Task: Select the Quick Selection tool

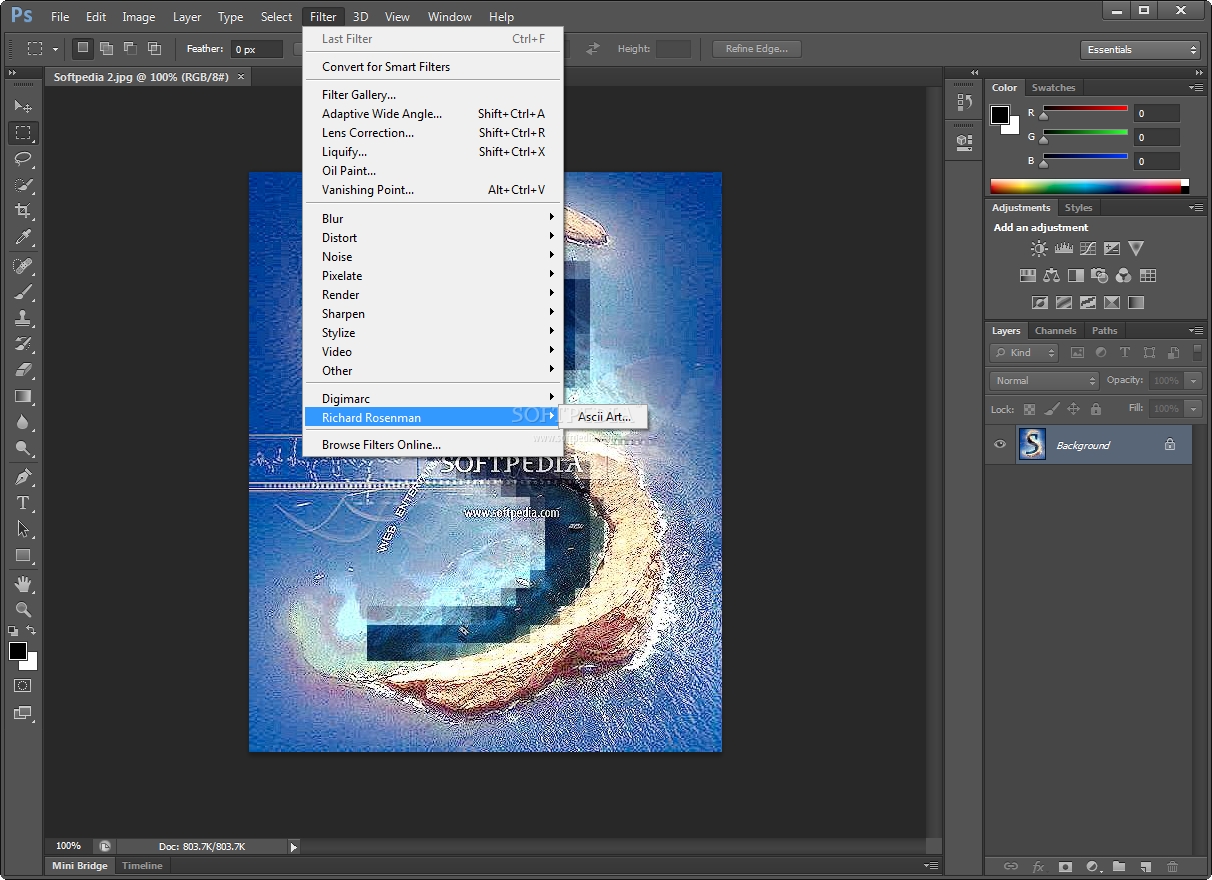Action: coord(23,185)
